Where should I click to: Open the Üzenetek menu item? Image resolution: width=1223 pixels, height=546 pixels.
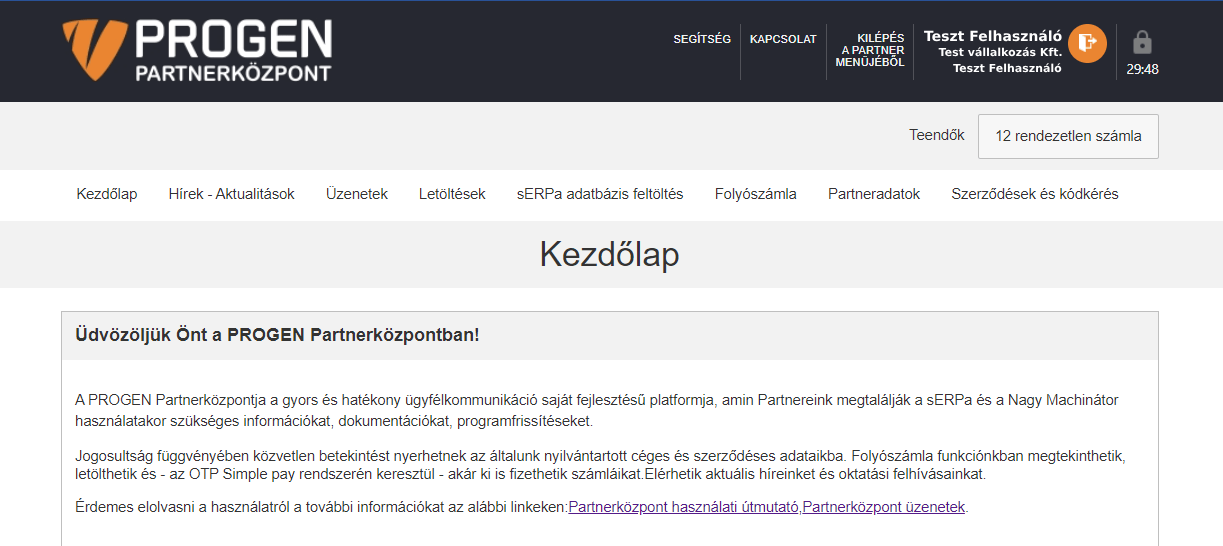coord(357,194)
